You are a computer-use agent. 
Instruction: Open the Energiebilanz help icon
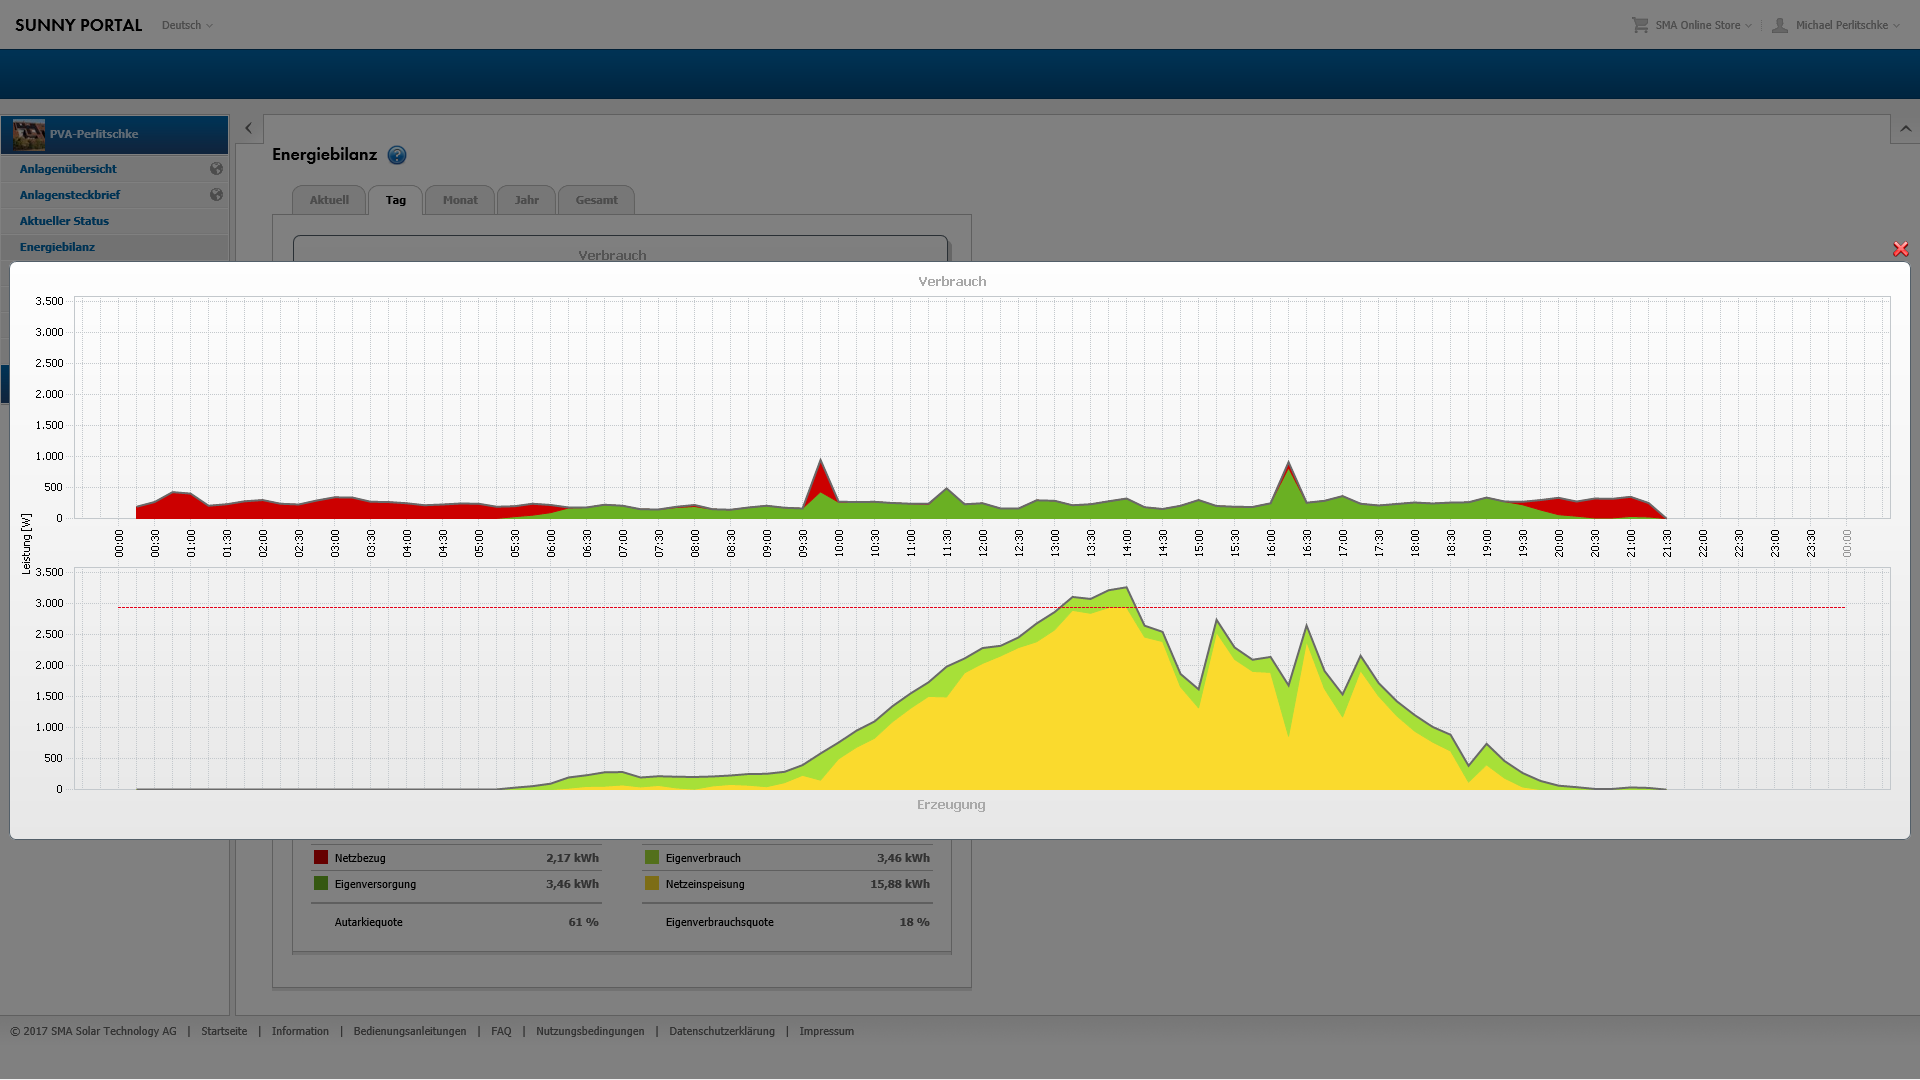397,155
